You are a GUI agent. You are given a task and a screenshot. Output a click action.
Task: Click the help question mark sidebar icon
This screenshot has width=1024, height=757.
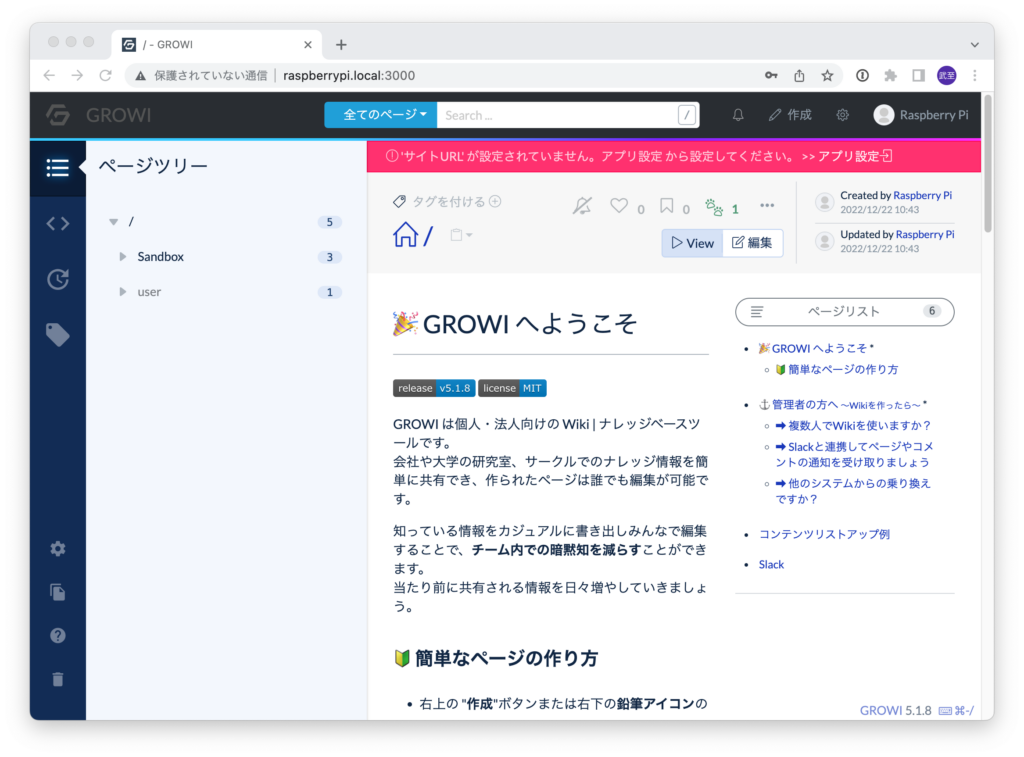click(x=57, y=635)
